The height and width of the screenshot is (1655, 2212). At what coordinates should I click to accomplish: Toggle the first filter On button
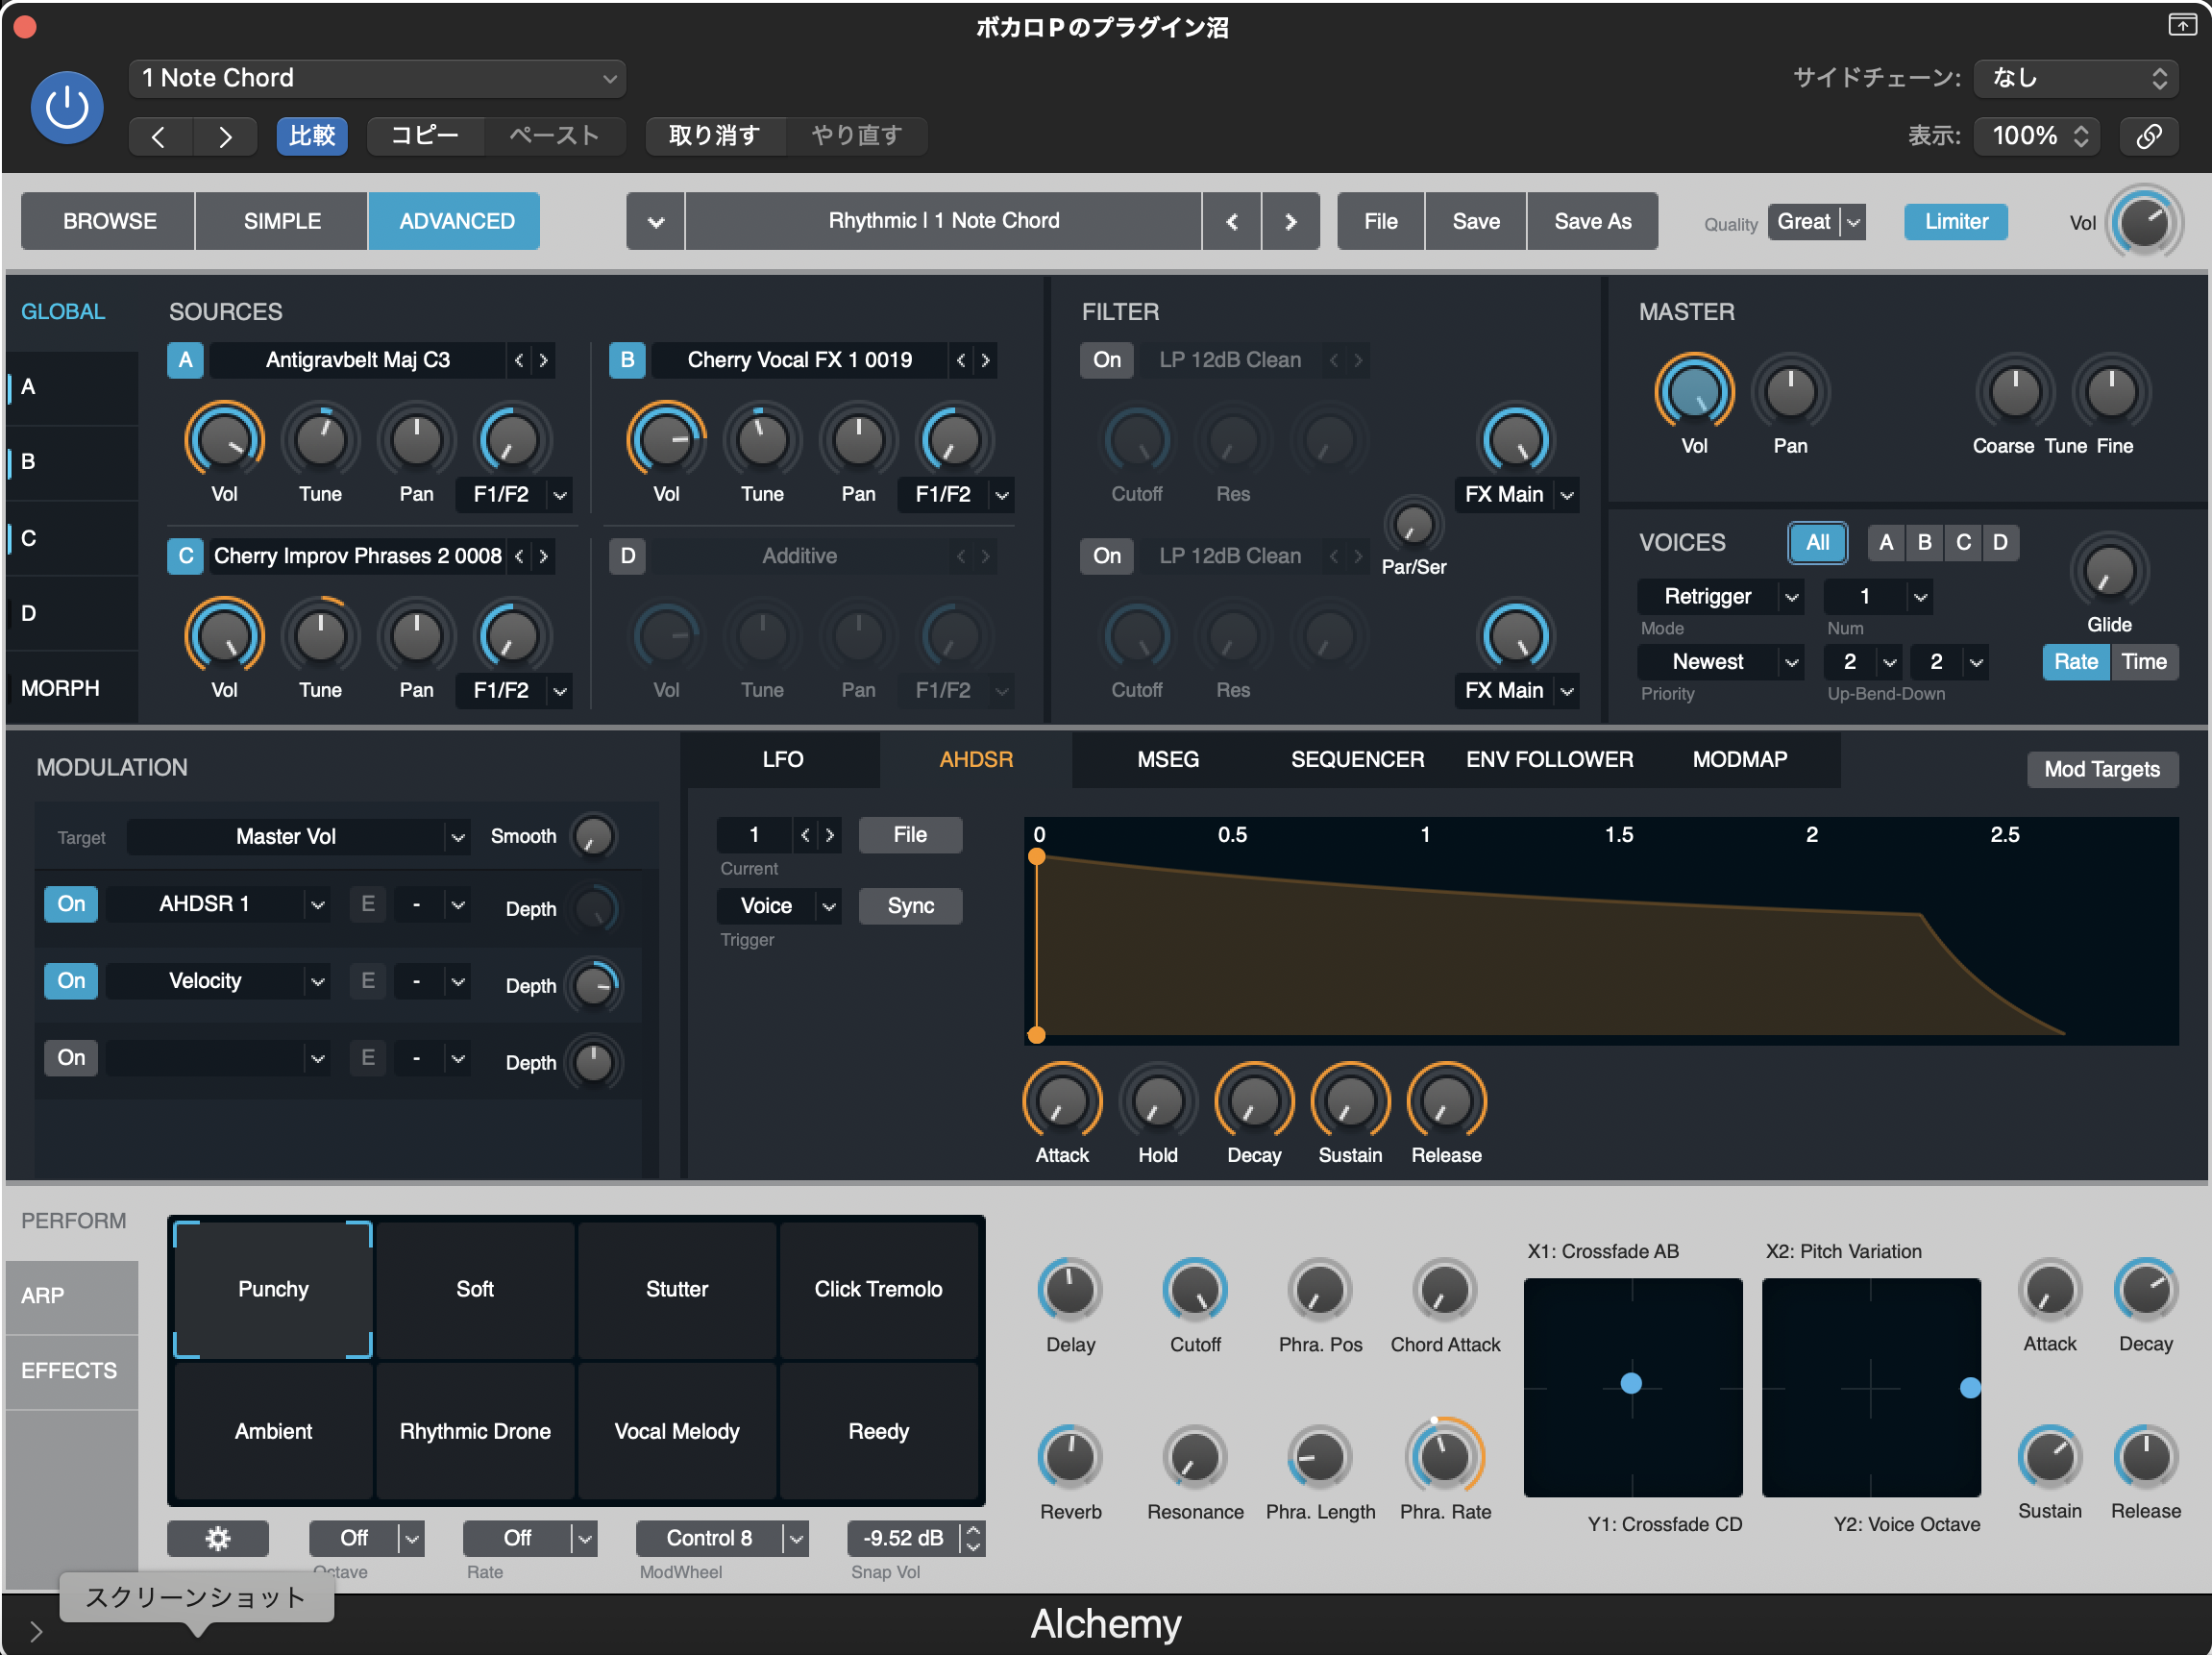[1106, 360]
